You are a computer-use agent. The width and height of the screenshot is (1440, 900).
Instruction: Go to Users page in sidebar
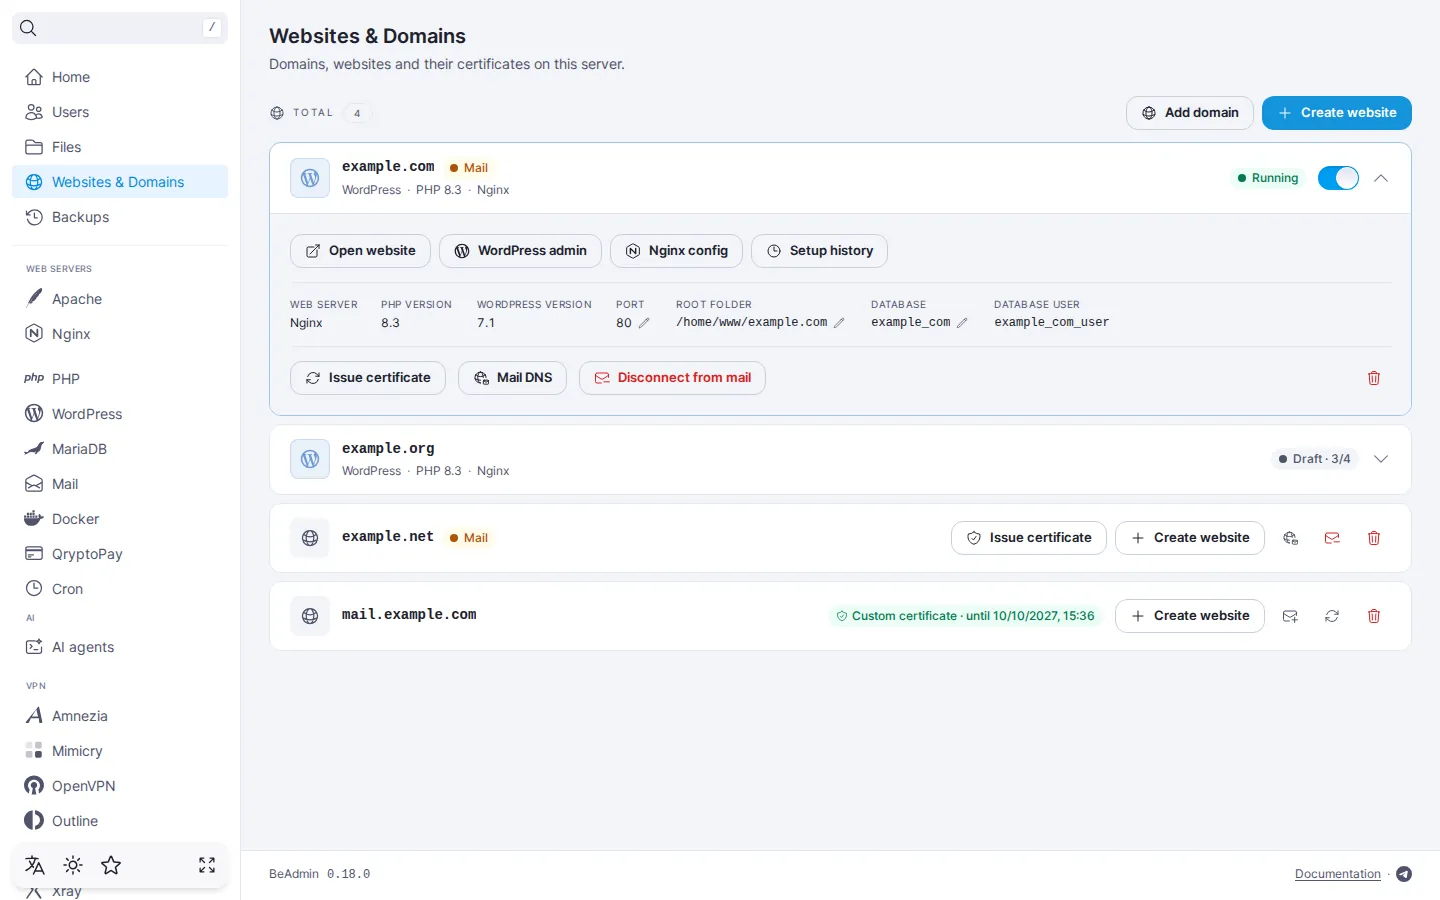pos(120,112)
